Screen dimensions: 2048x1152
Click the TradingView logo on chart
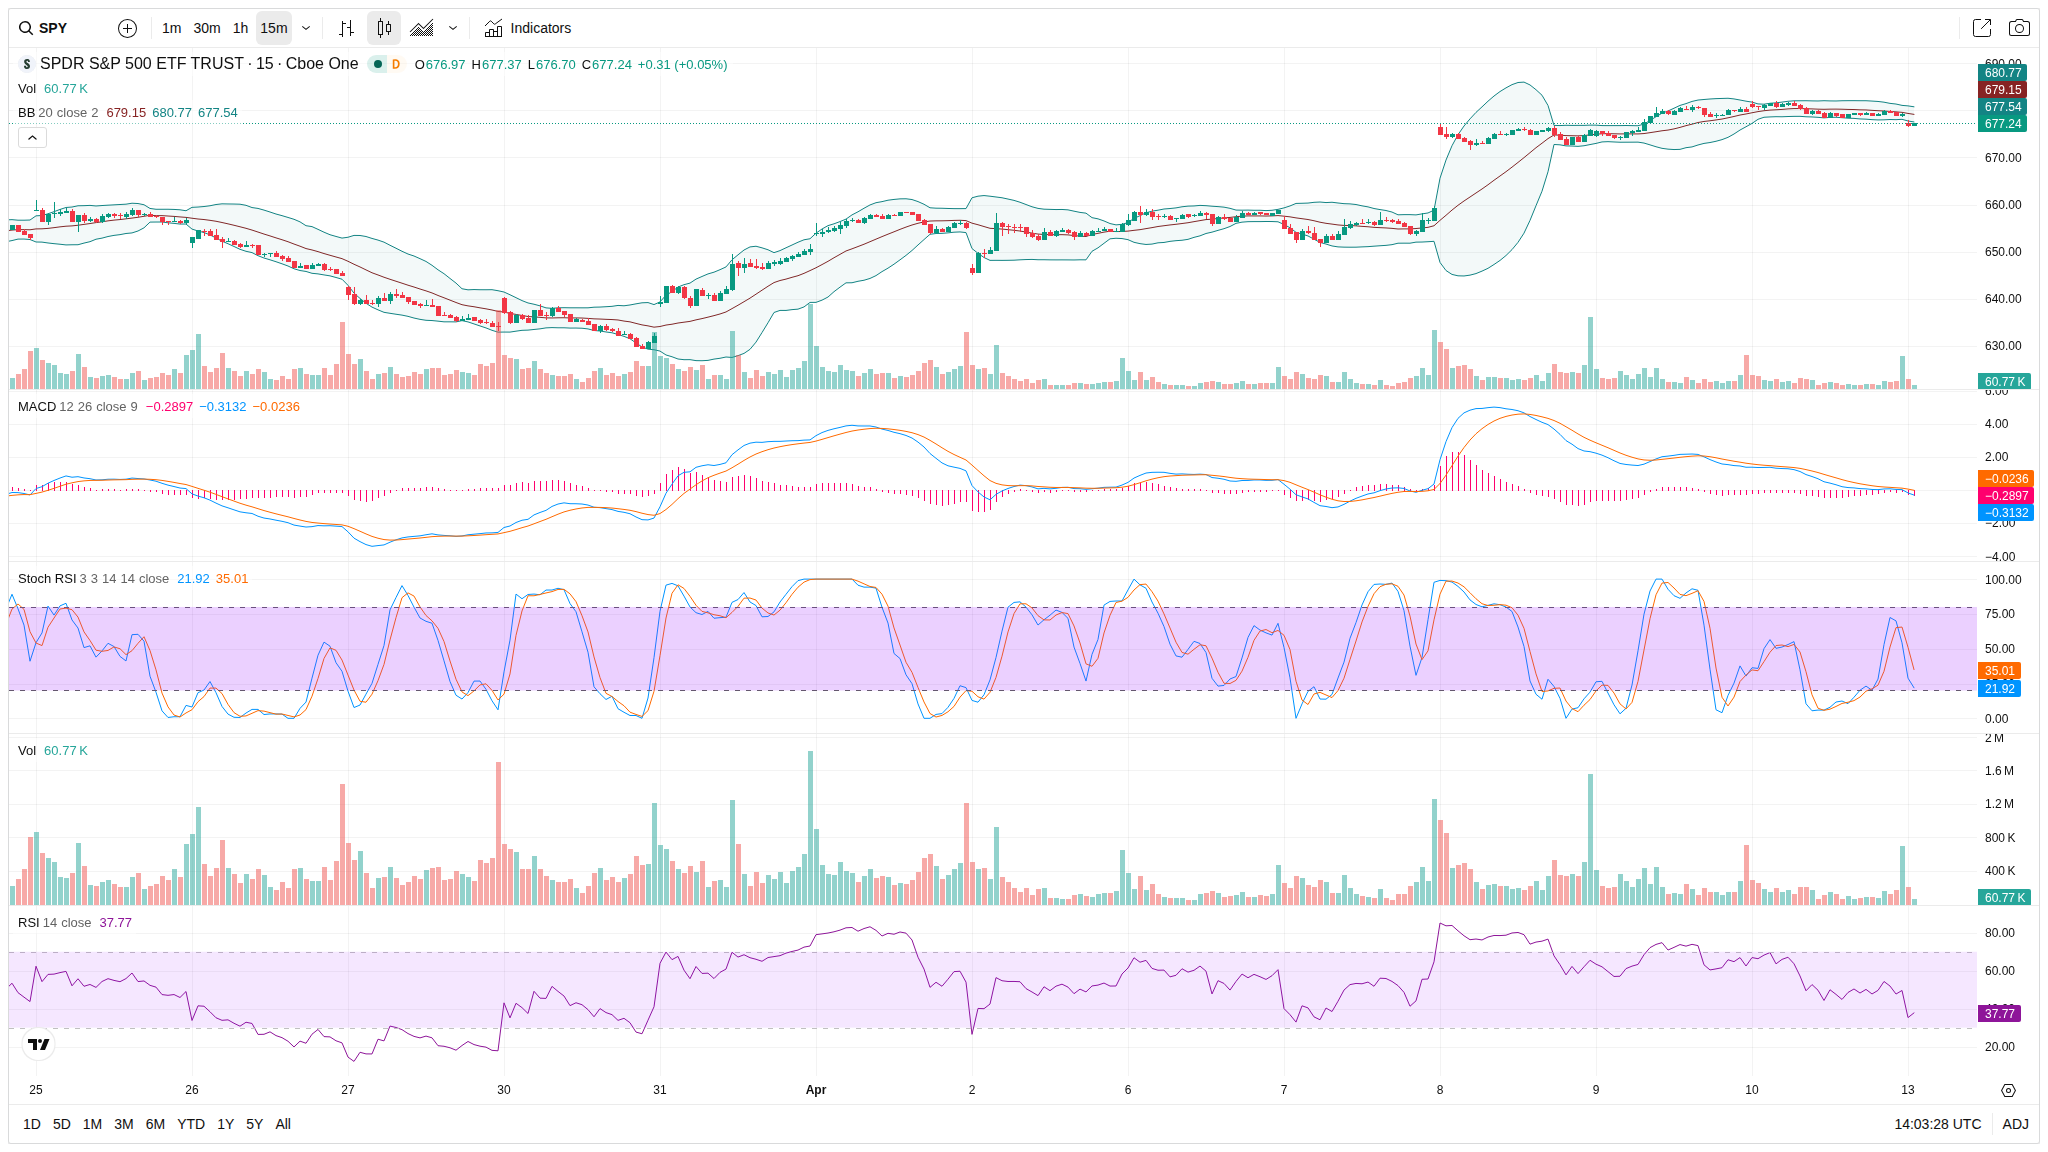tap(38, 1044)
